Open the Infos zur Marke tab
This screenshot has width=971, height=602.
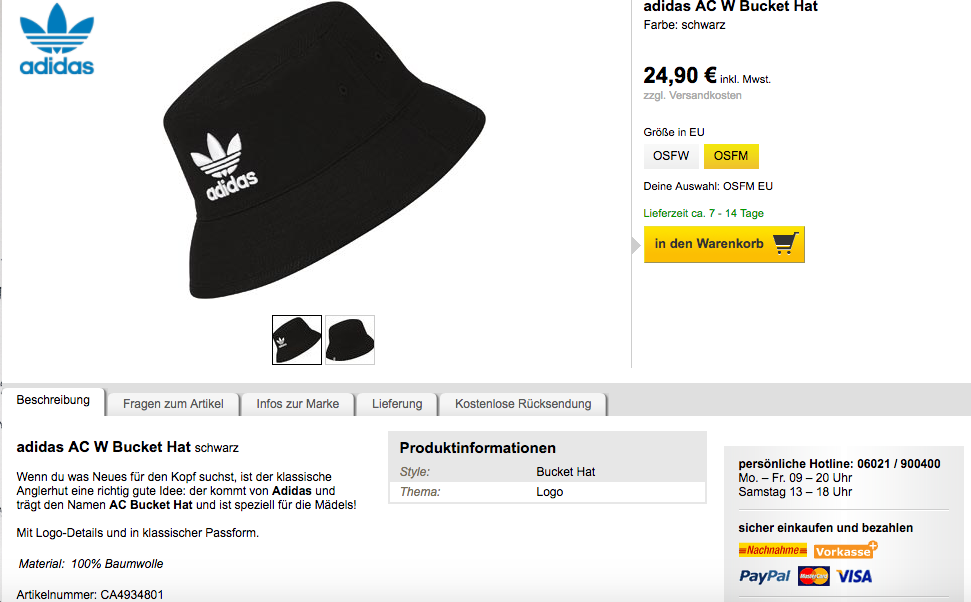click(x=297, y=404)
